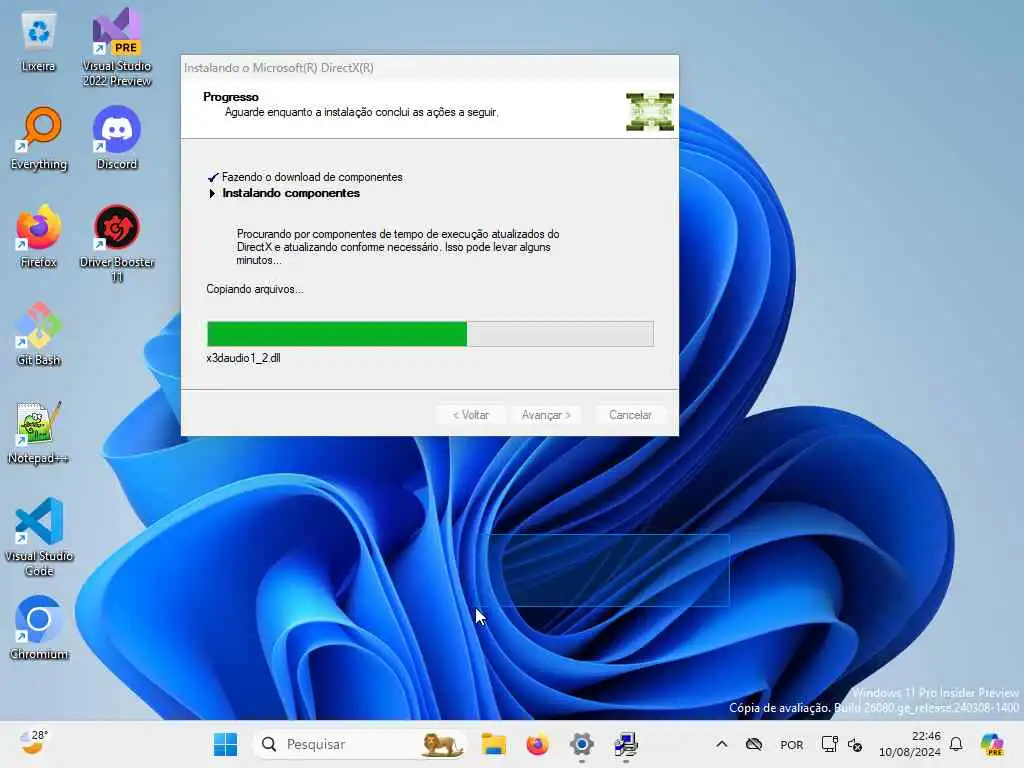
Task: Select the Chromium desktop shortcut
Action: pos(39,628)
